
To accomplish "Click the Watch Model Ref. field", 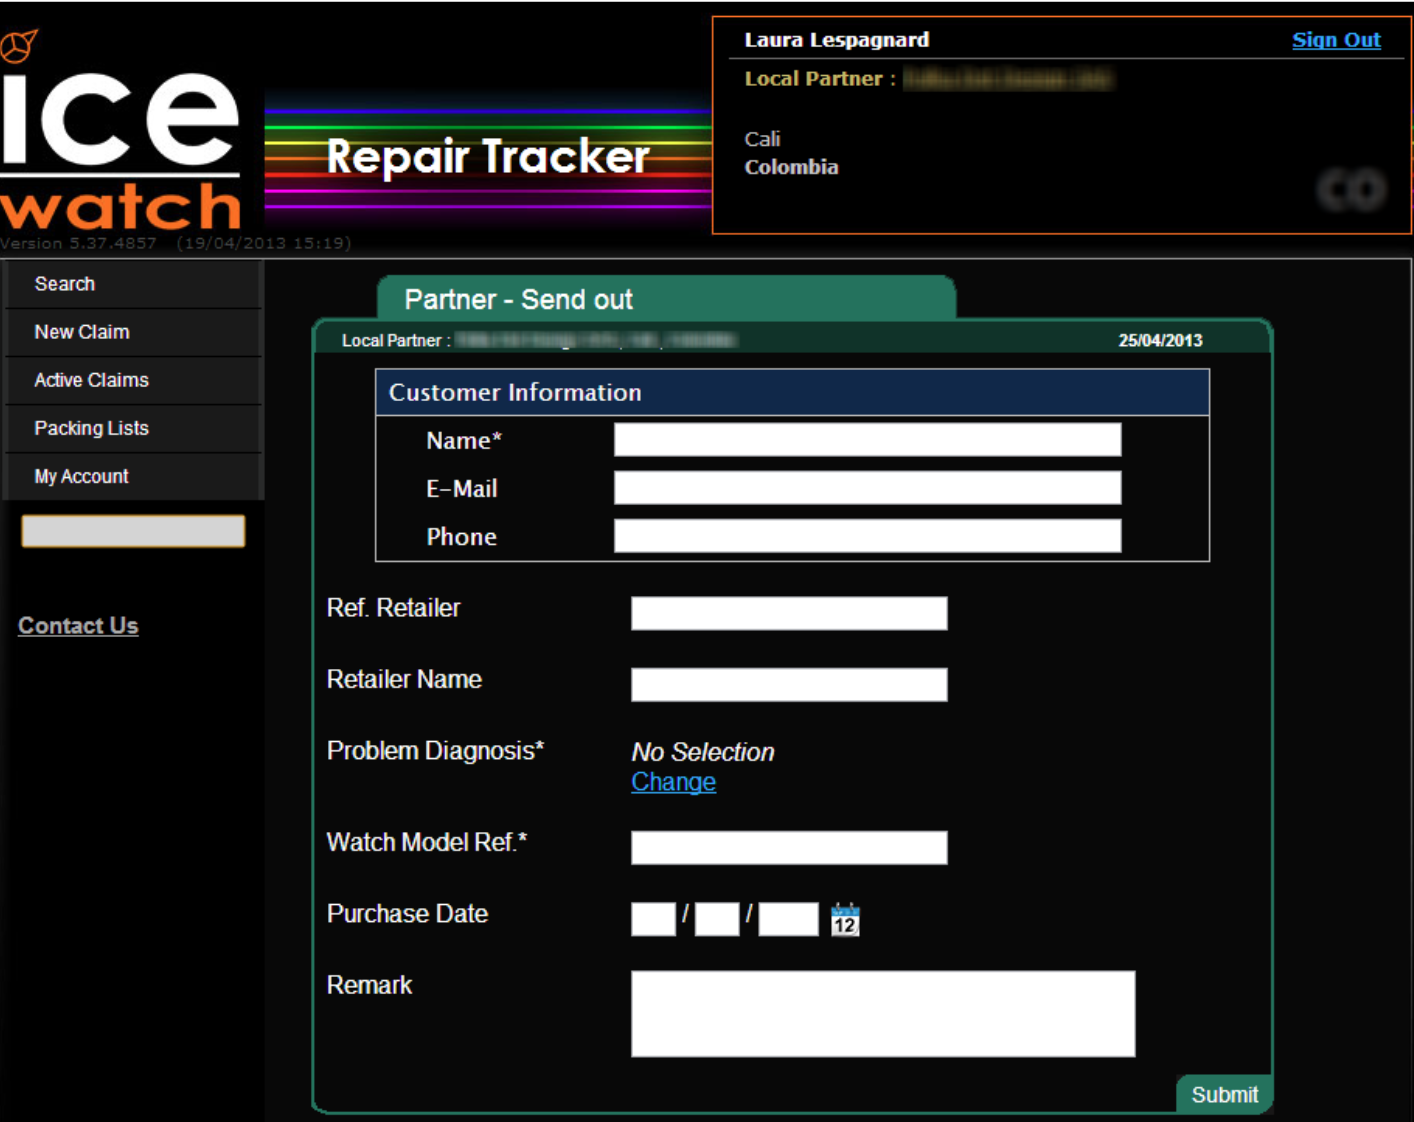I will pyautogui.click(x=788, y=847).
